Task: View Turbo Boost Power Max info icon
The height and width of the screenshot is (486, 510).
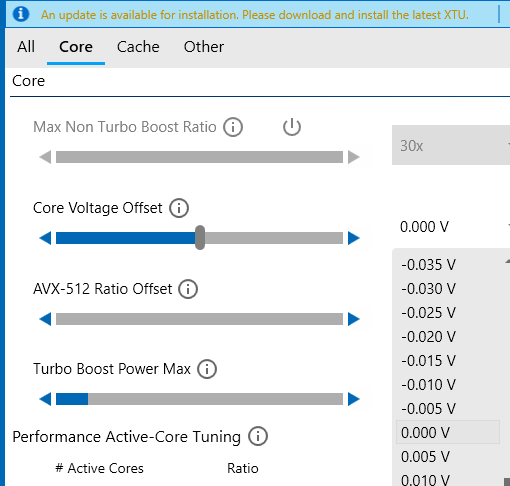Action: 207,369
